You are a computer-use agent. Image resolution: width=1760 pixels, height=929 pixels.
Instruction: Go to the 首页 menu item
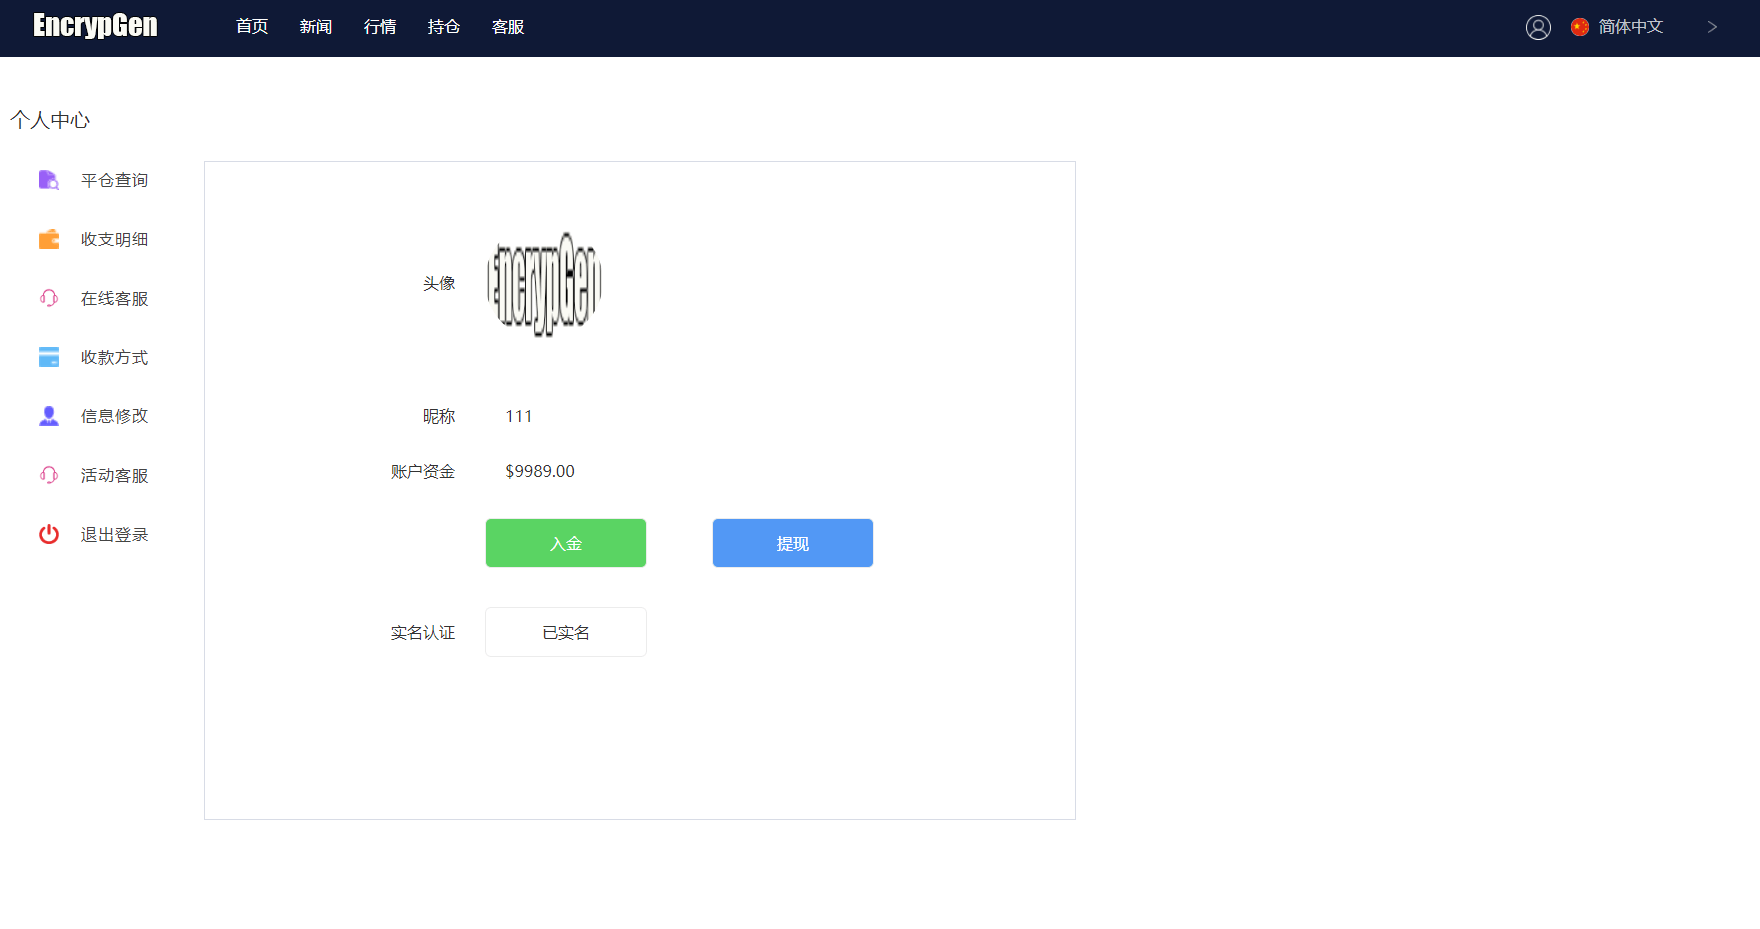(x=252, y=27)
